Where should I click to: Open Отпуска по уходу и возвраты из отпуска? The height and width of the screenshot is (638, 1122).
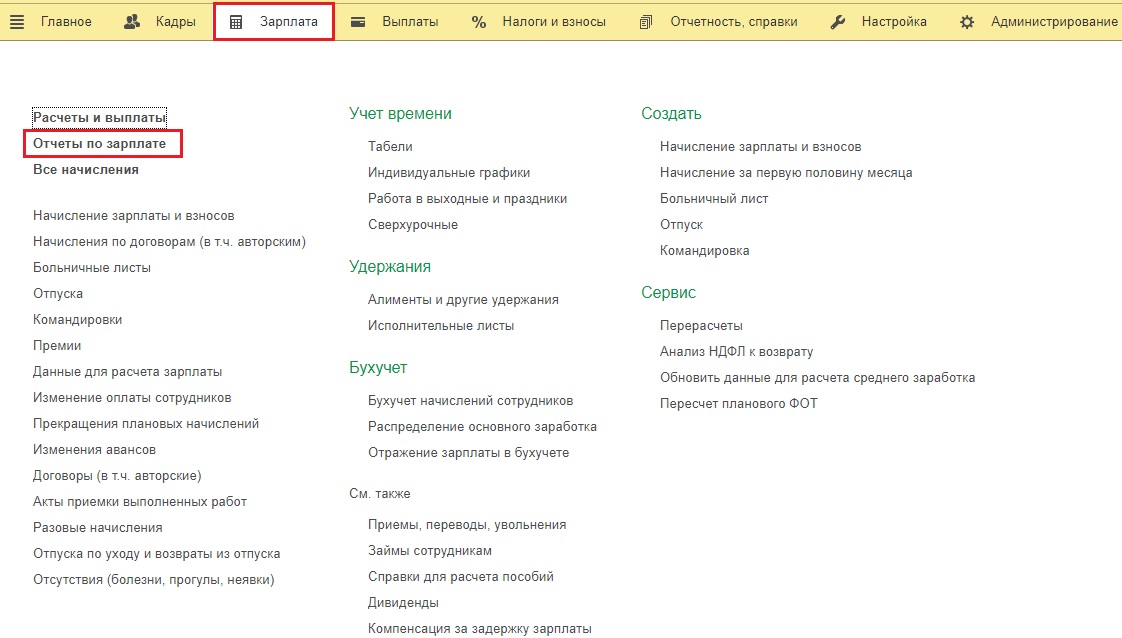[x=157, y=554]
